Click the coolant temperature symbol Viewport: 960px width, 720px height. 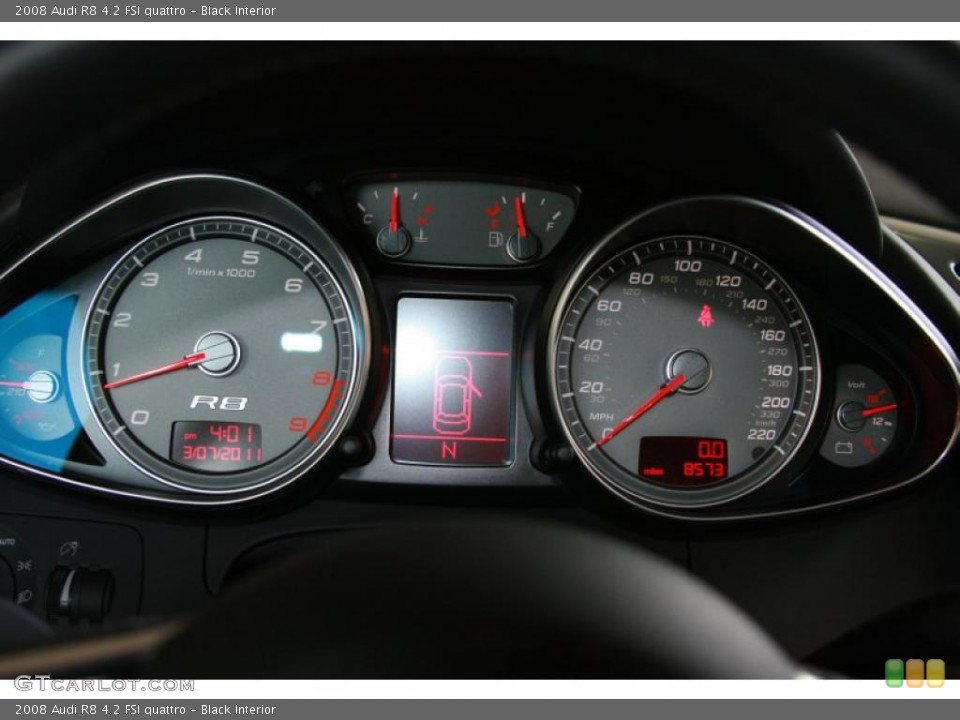(x=421, y=234)
